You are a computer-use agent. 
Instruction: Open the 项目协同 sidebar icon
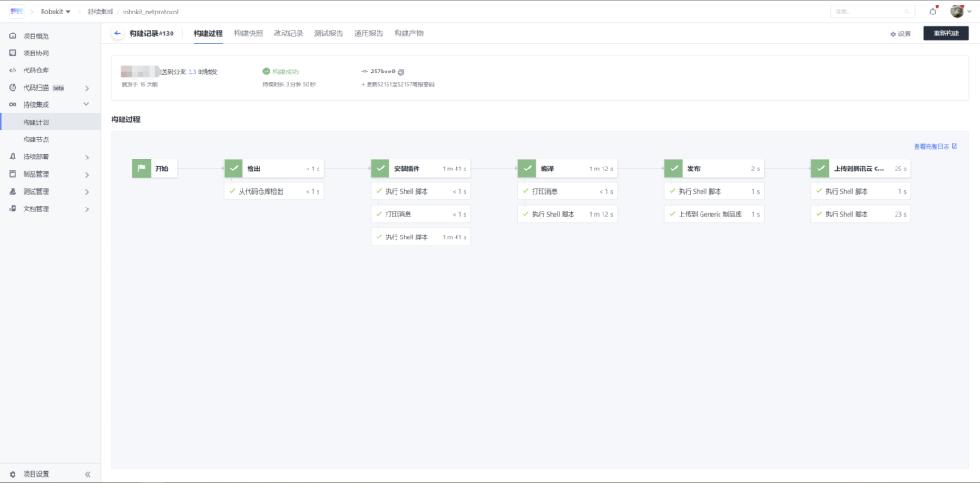click(12, 53)
